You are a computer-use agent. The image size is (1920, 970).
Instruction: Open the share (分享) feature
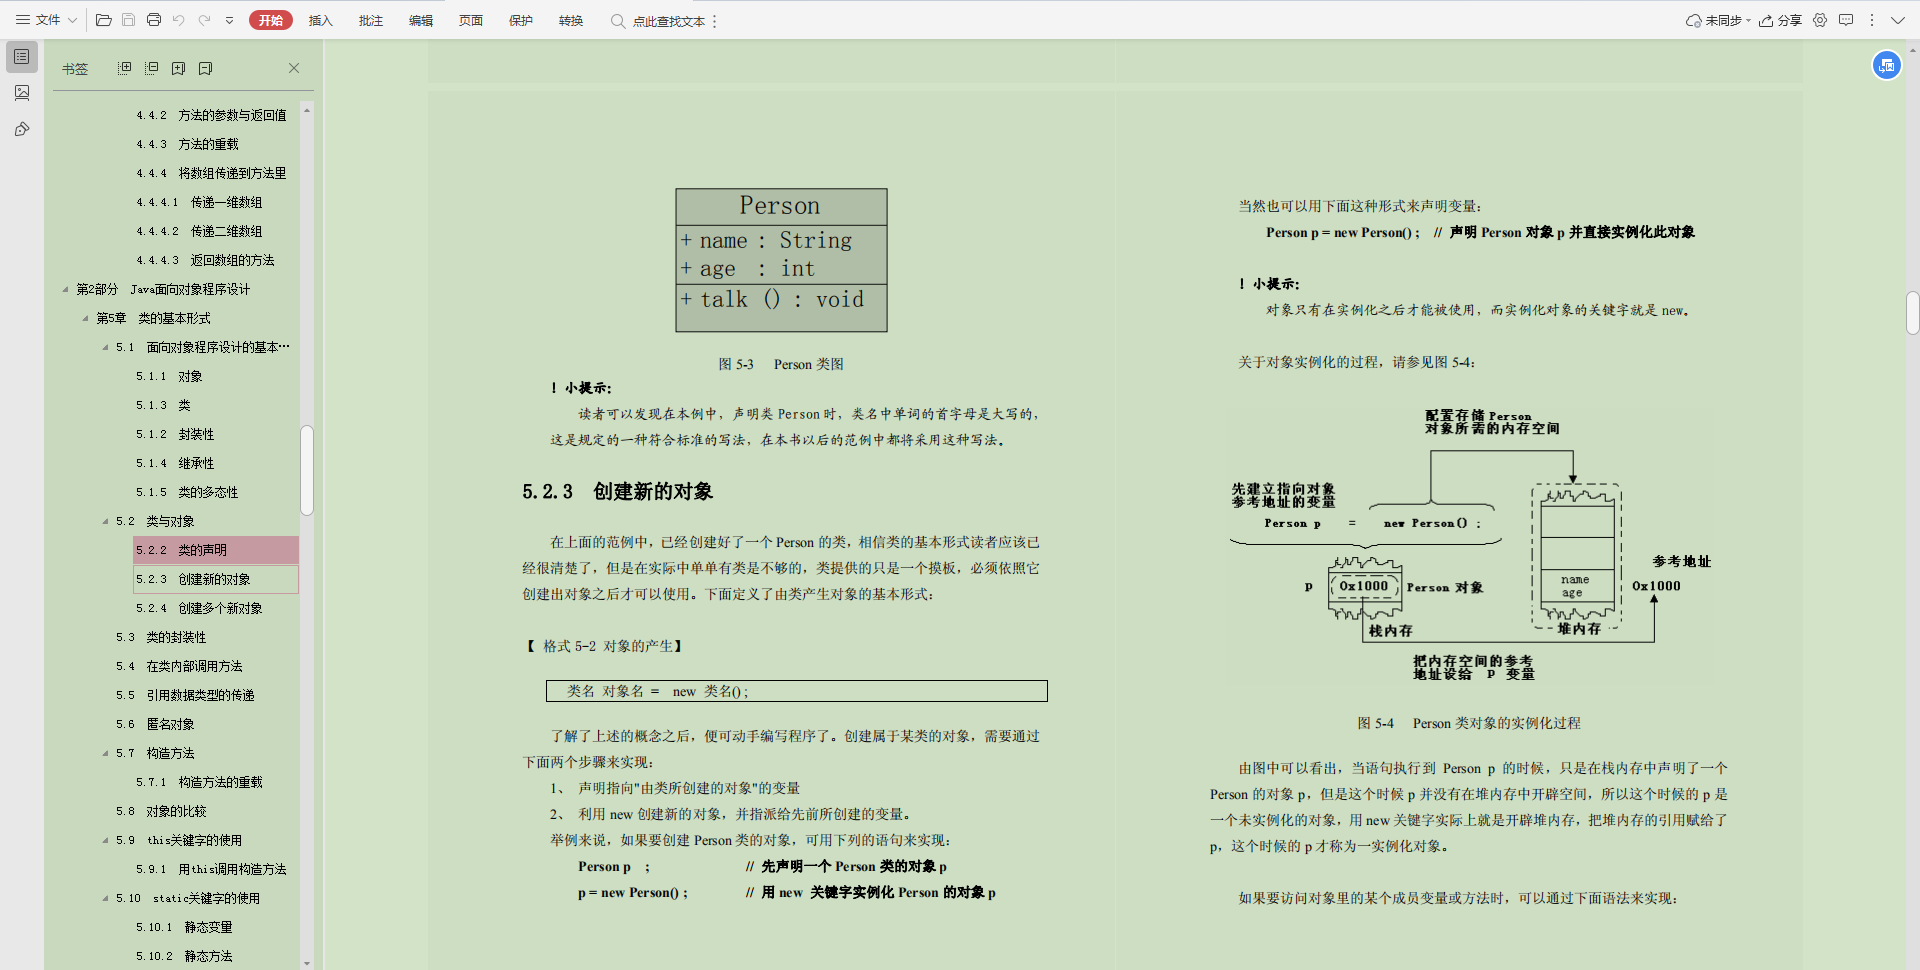point(1782,20)
